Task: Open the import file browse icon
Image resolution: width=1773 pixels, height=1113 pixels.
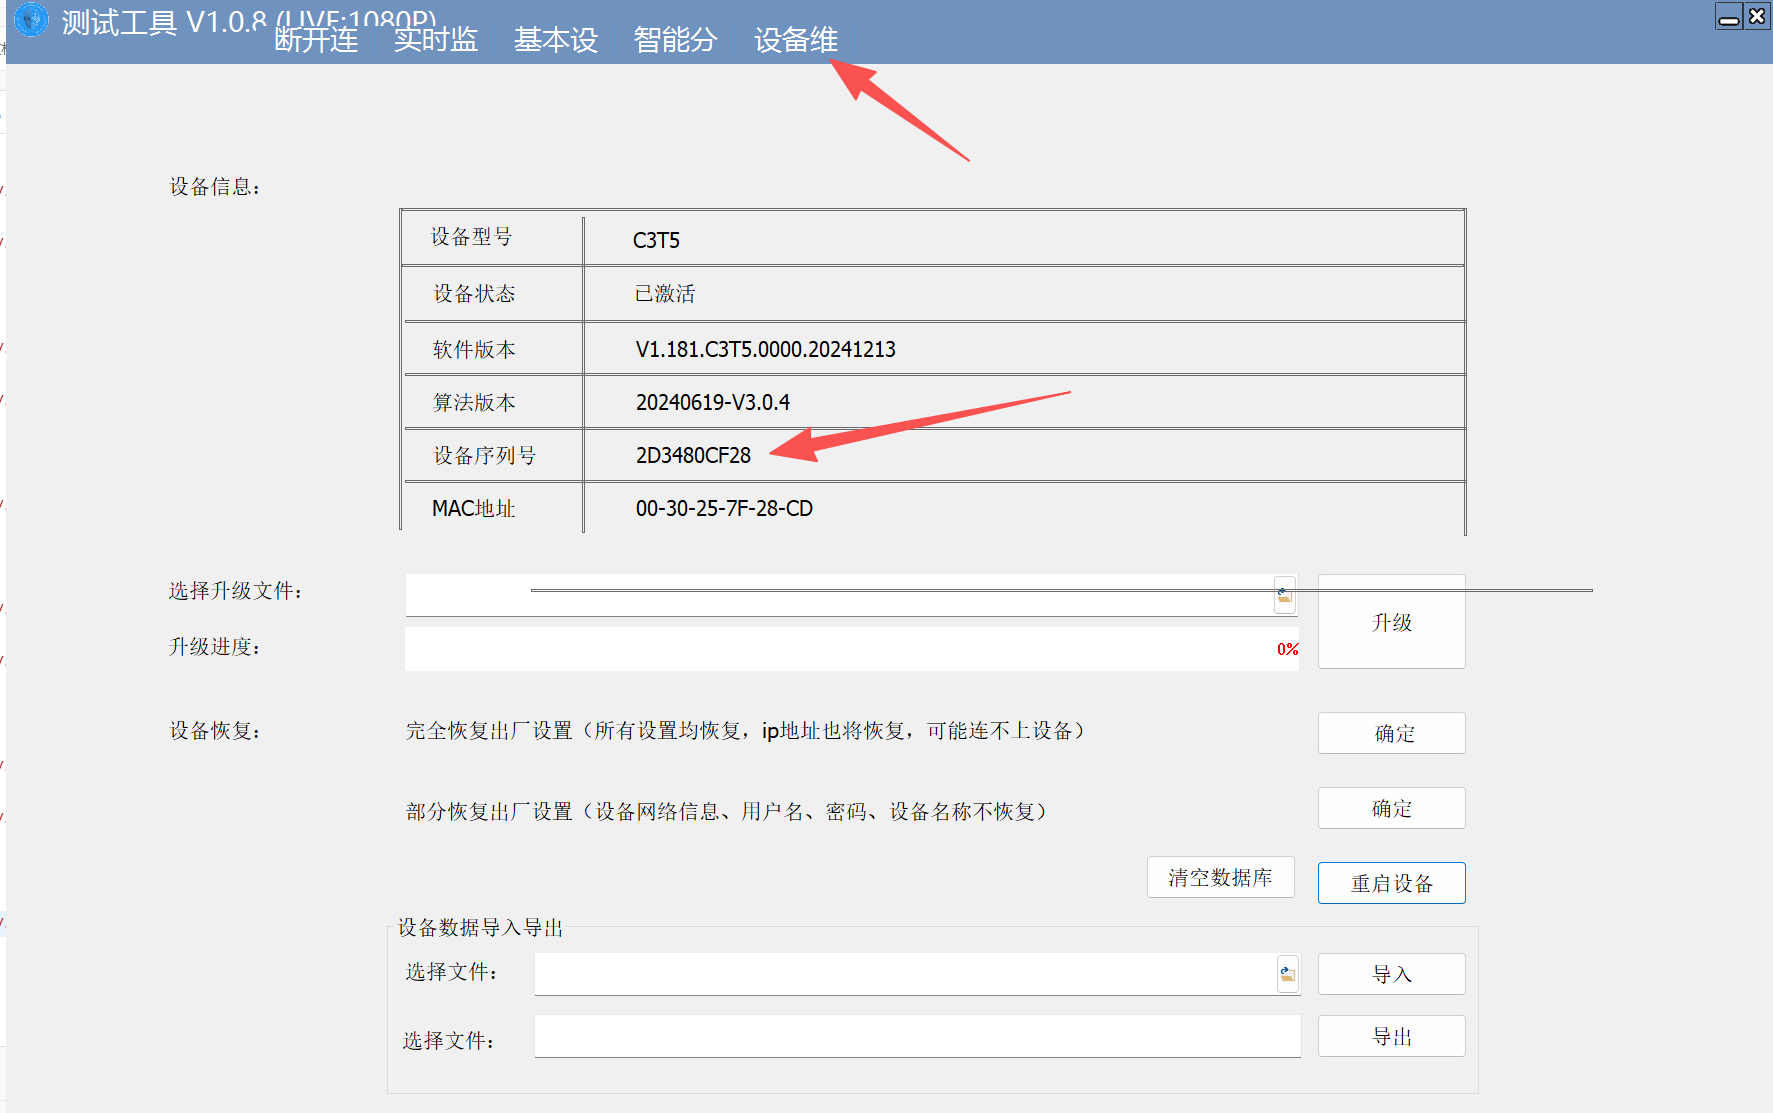Action: tap(1288, 974)
